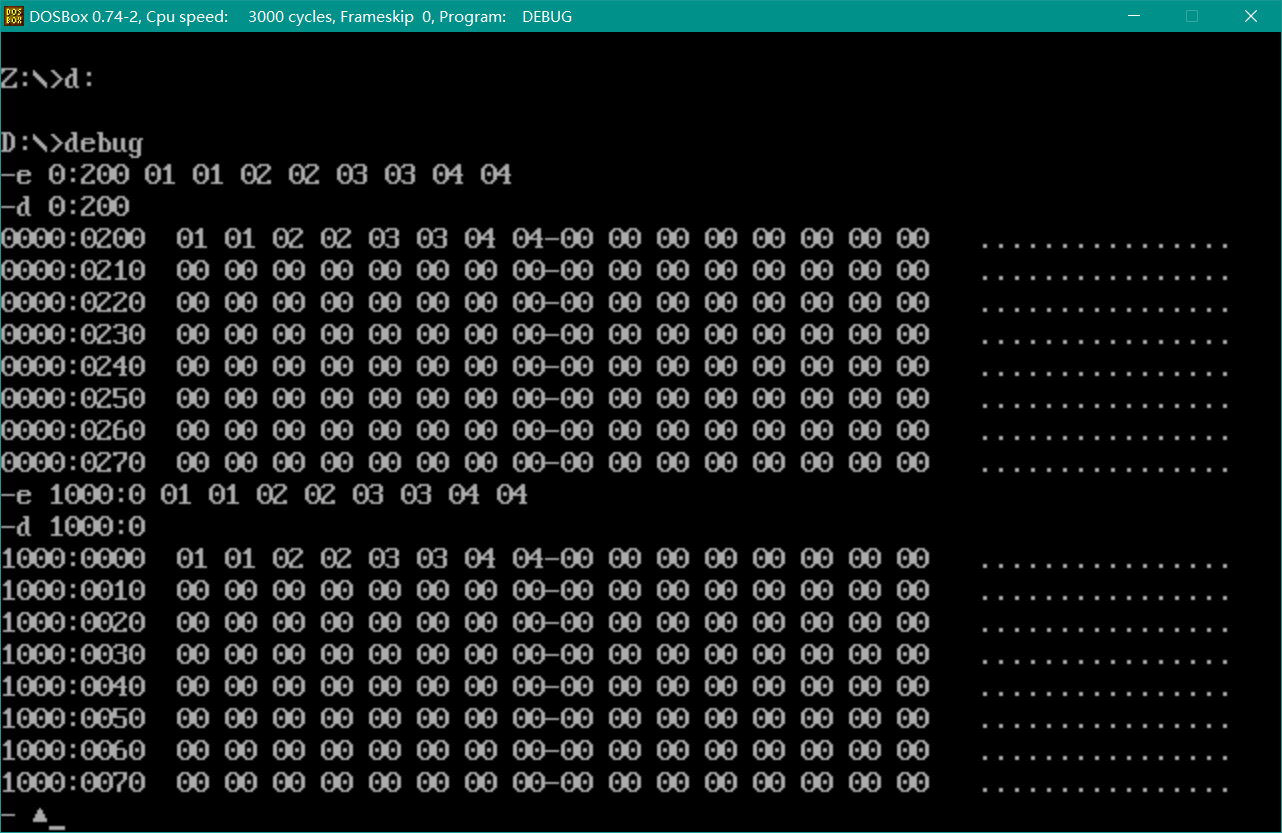Click the '-e 0:200 01 01 02...' command
Image resolution: width=1282 pixels, height=833 pixels.
tap(256, 175)
